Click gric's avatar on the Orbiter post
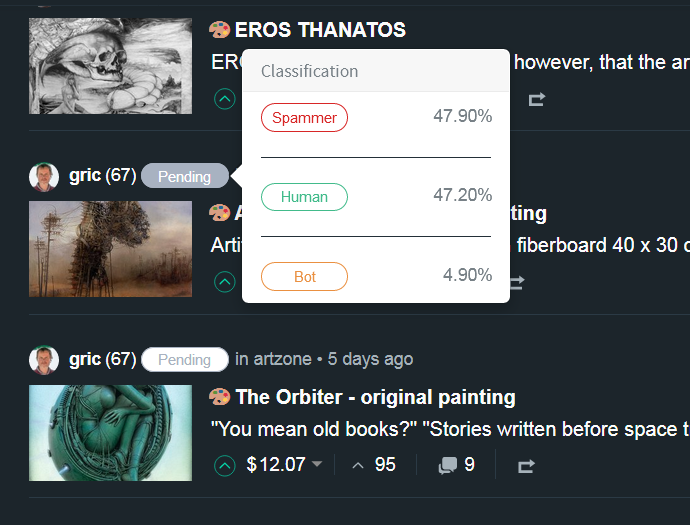Image resolution: width=690 pixels, height=525 pixels. click(44, 359)
